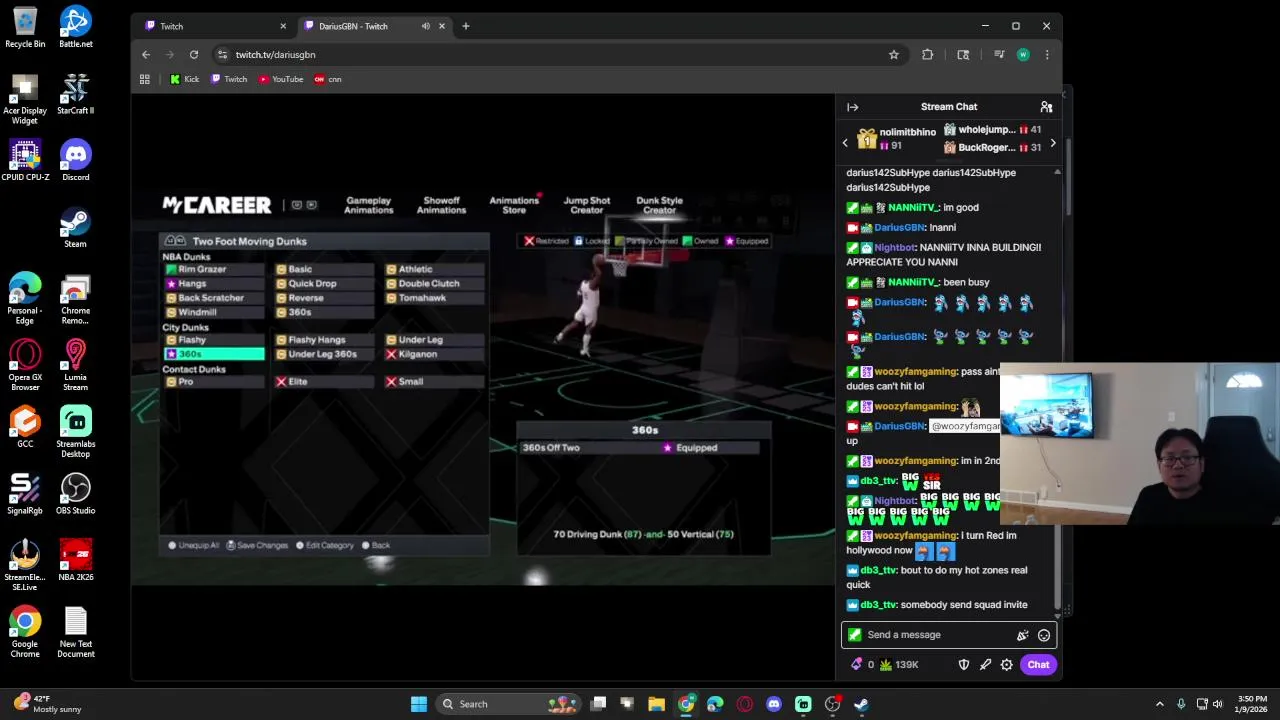Click the purple Chat send button

[1038, 665]
